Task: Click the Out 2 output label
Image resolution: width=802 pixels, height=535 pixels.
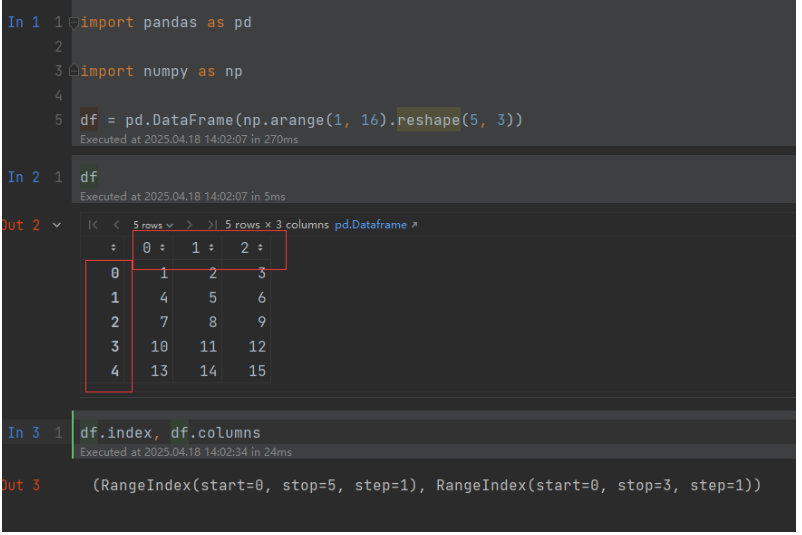Action: tap(20, 226)
